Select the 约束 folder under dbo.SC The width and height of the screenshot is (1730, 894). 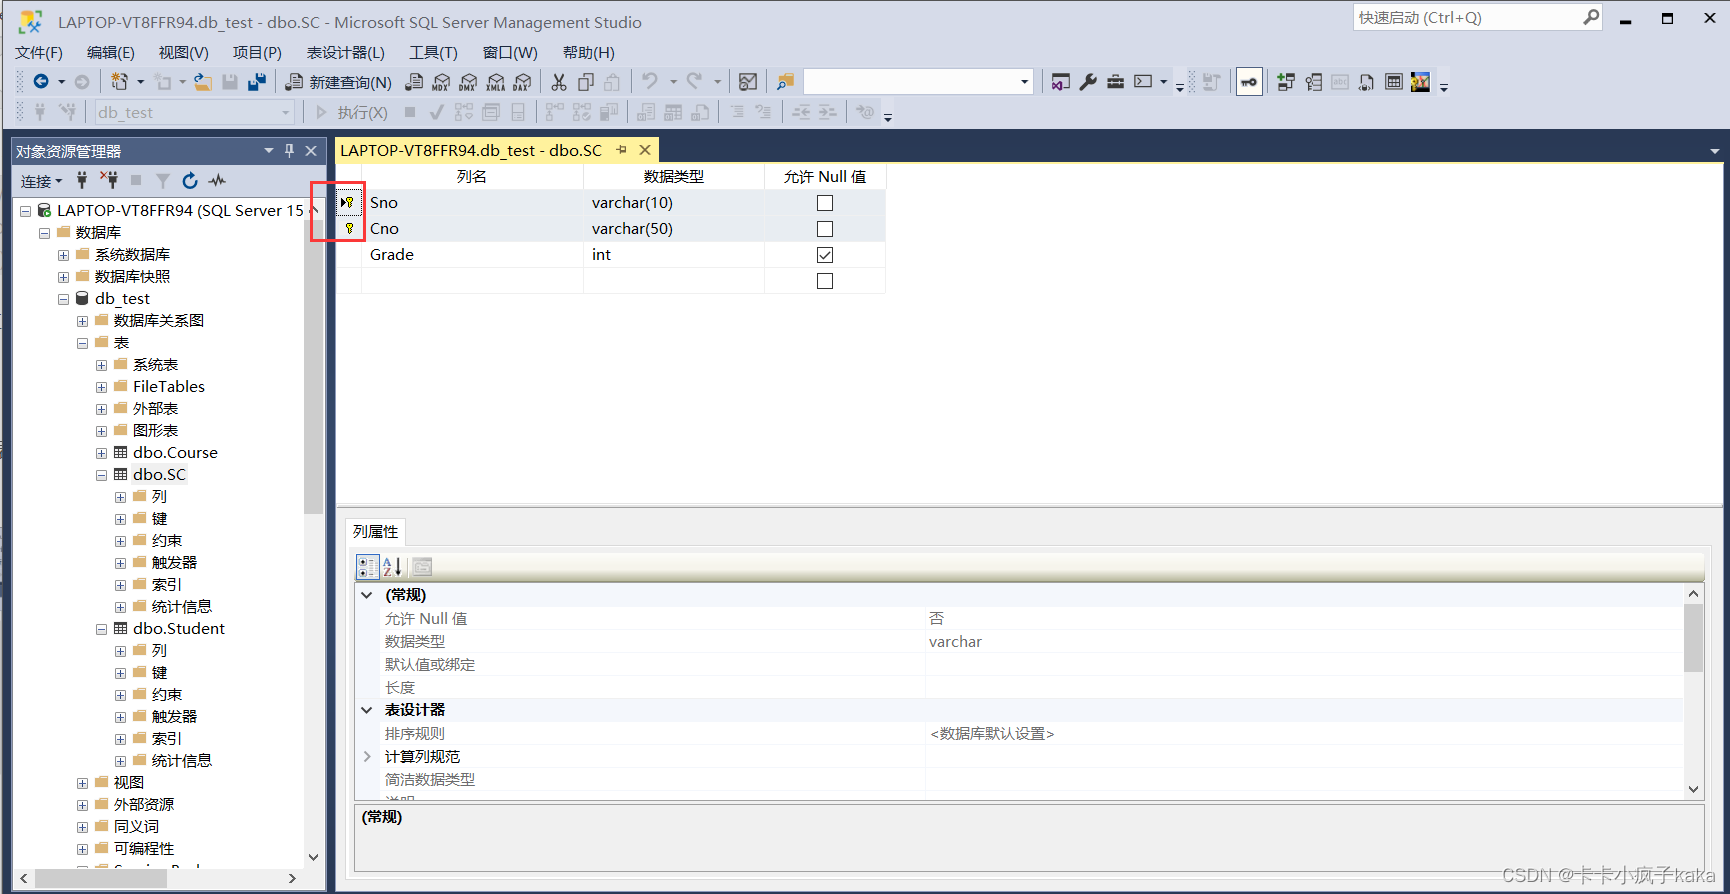click(x=166, y=541)
